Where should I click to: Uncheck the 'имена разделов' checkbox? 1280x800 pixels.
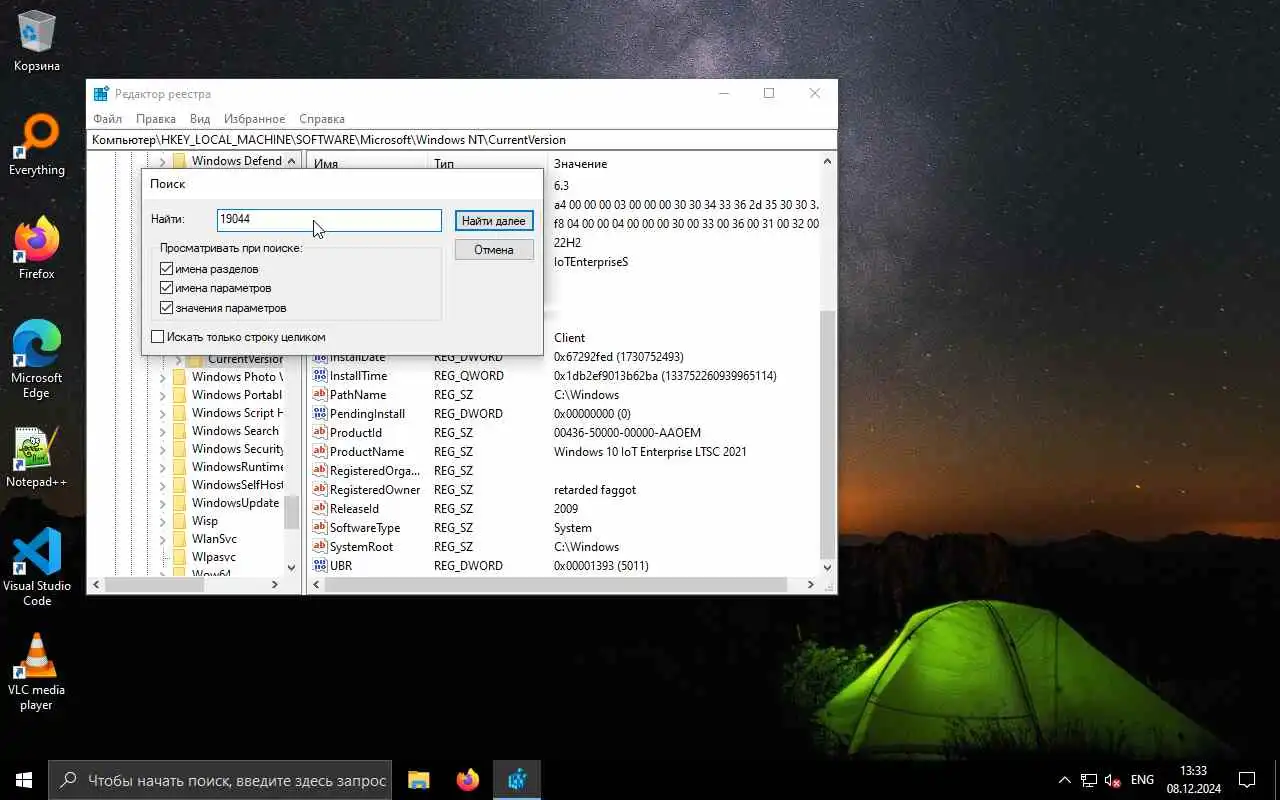(167, 269)
